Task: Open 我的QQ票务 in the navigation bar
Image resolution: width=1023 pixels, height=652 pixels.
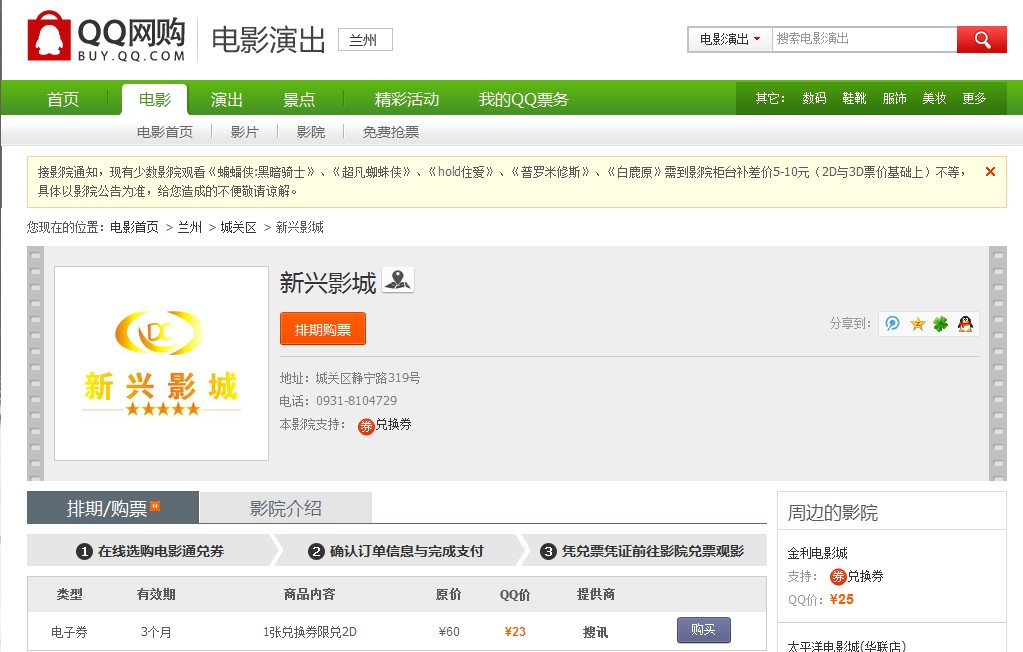Action: pos(523,99)
